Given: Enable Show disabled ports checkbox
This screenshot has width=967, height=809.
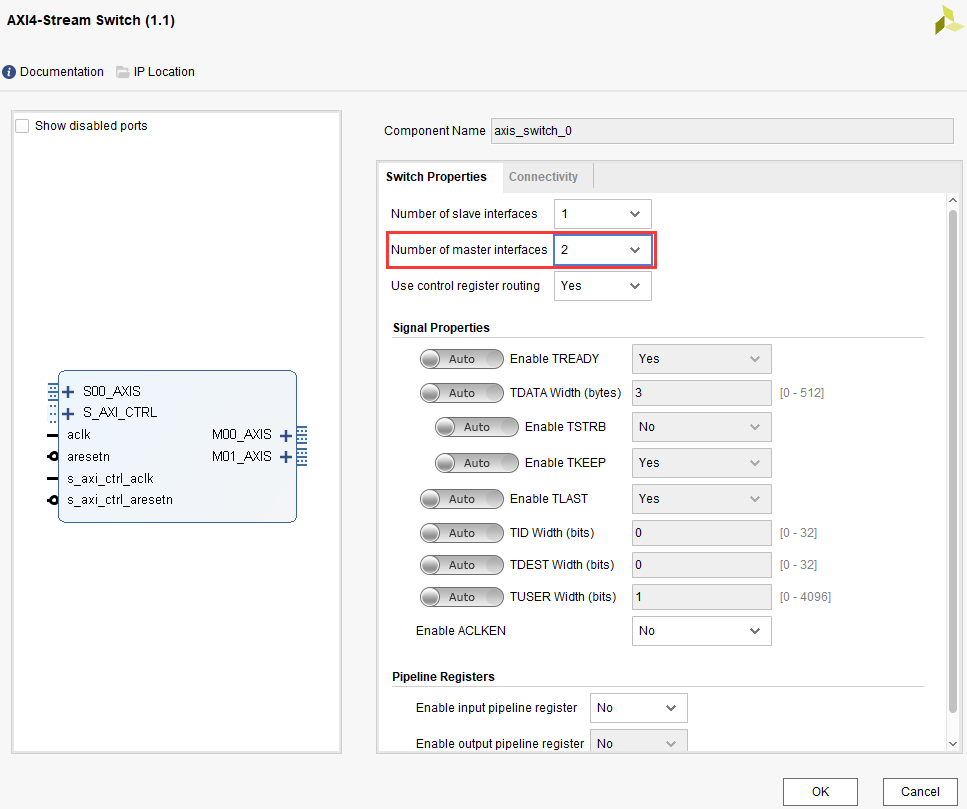Looking at the screenshot, I should pos(23,126).
